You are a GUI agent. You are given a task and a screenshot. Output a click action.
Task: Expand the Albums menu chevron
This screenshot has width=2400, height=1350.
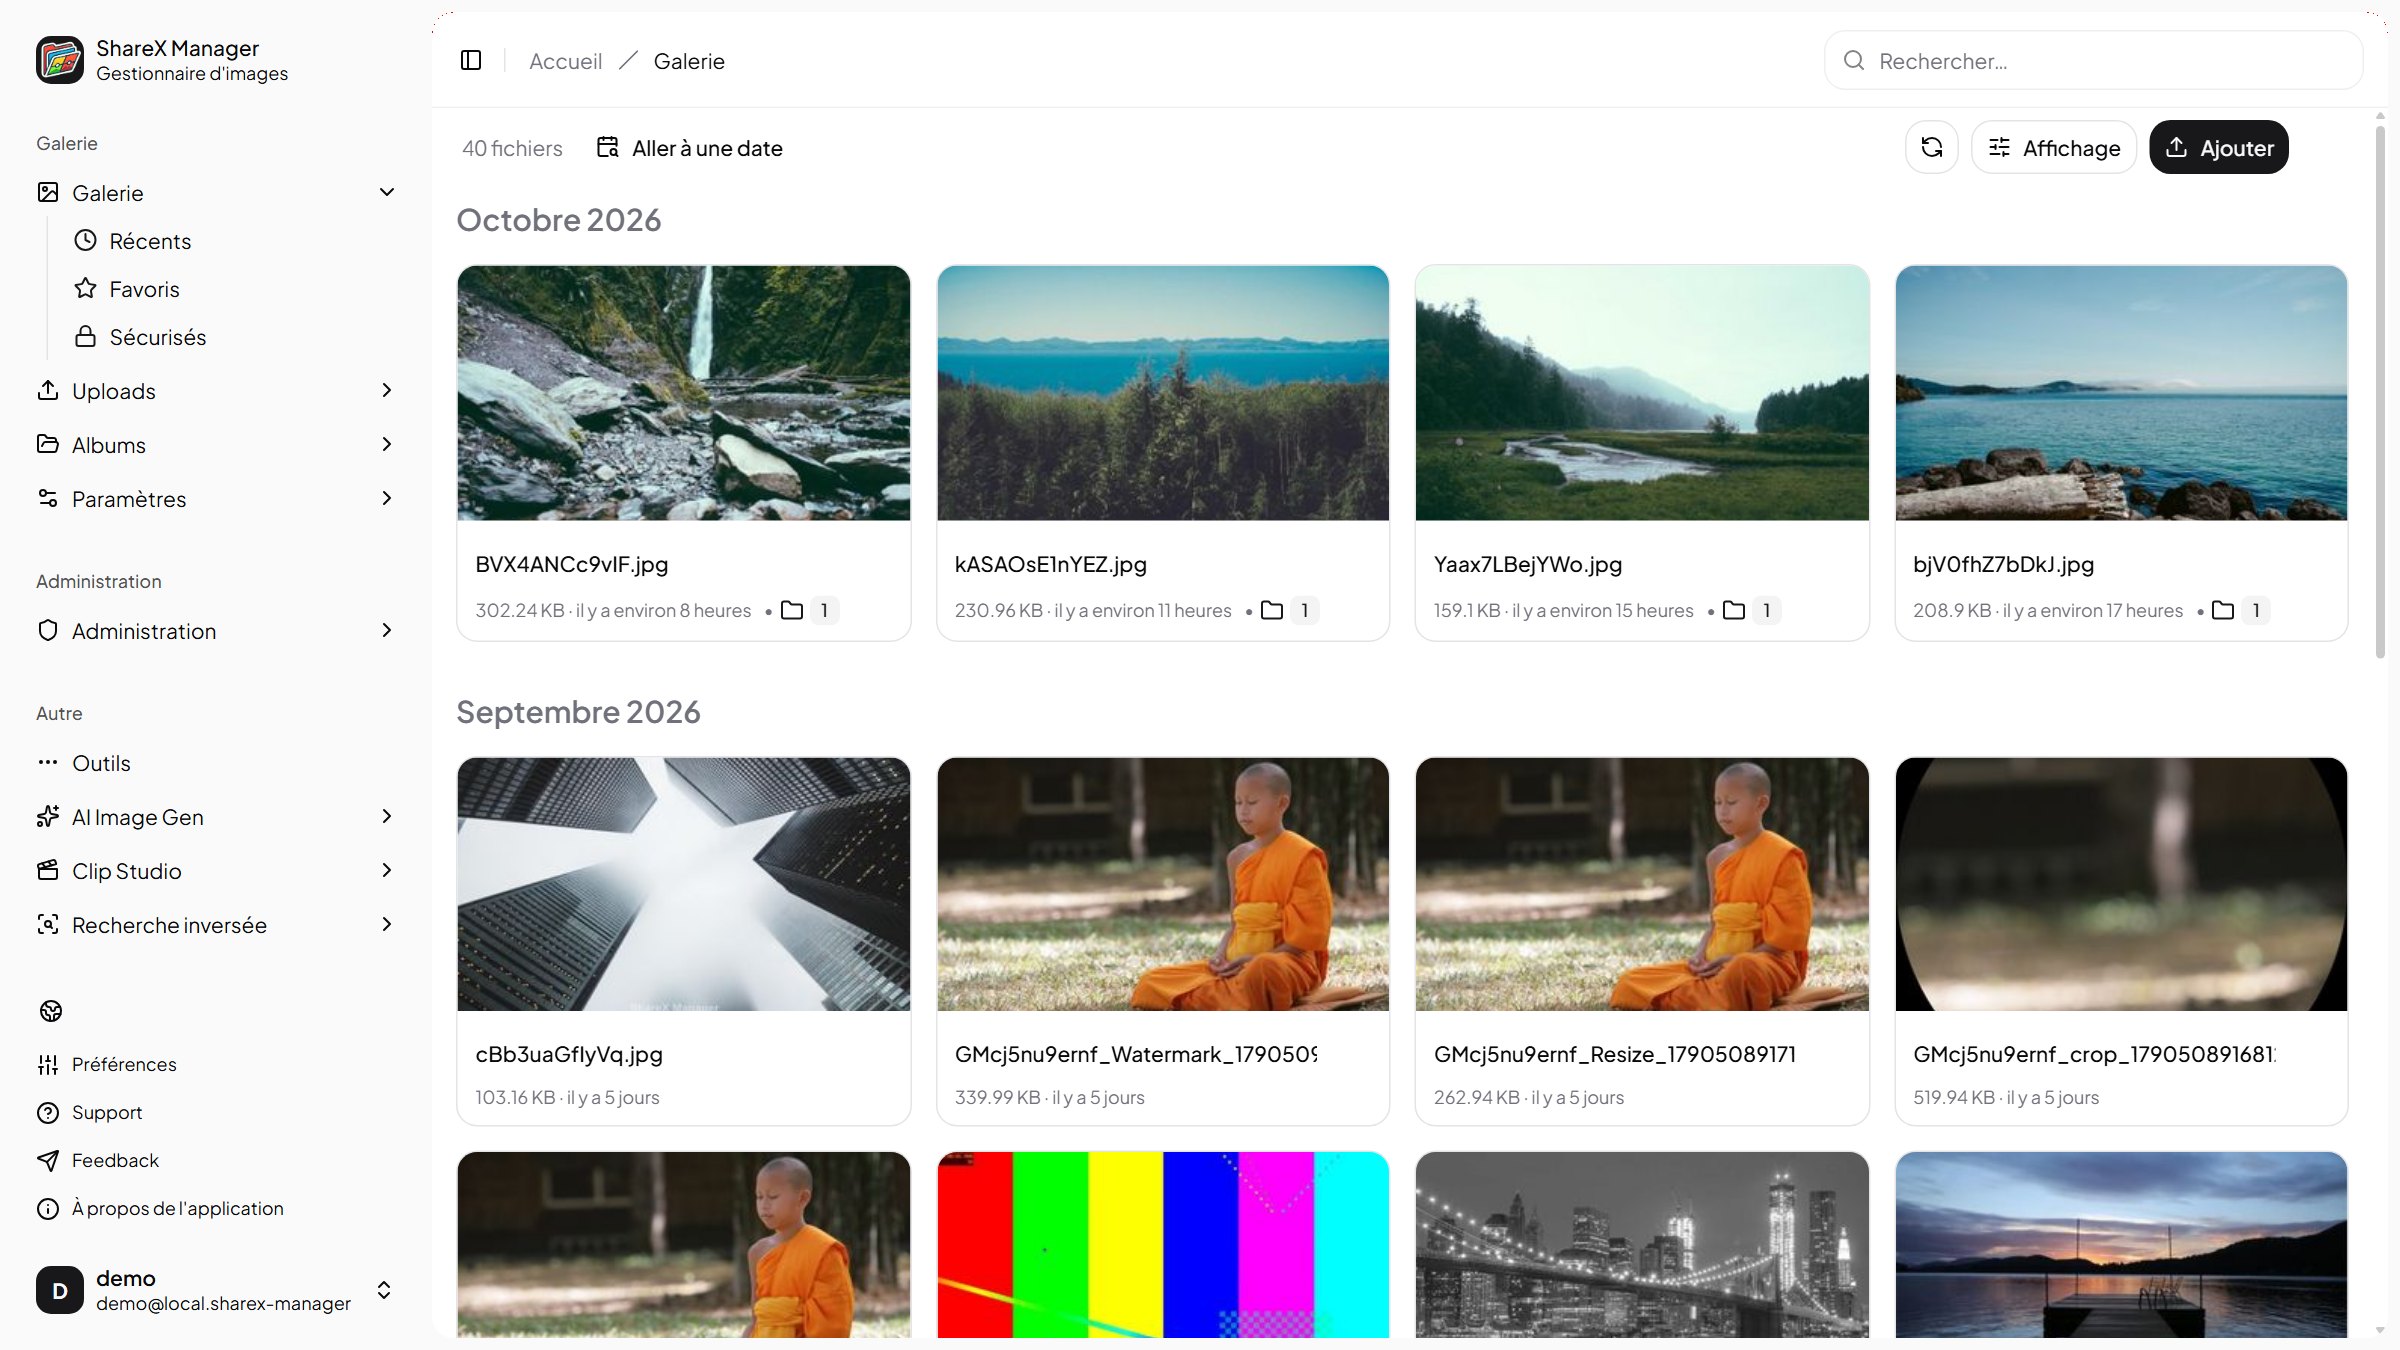tap(387, 444)
